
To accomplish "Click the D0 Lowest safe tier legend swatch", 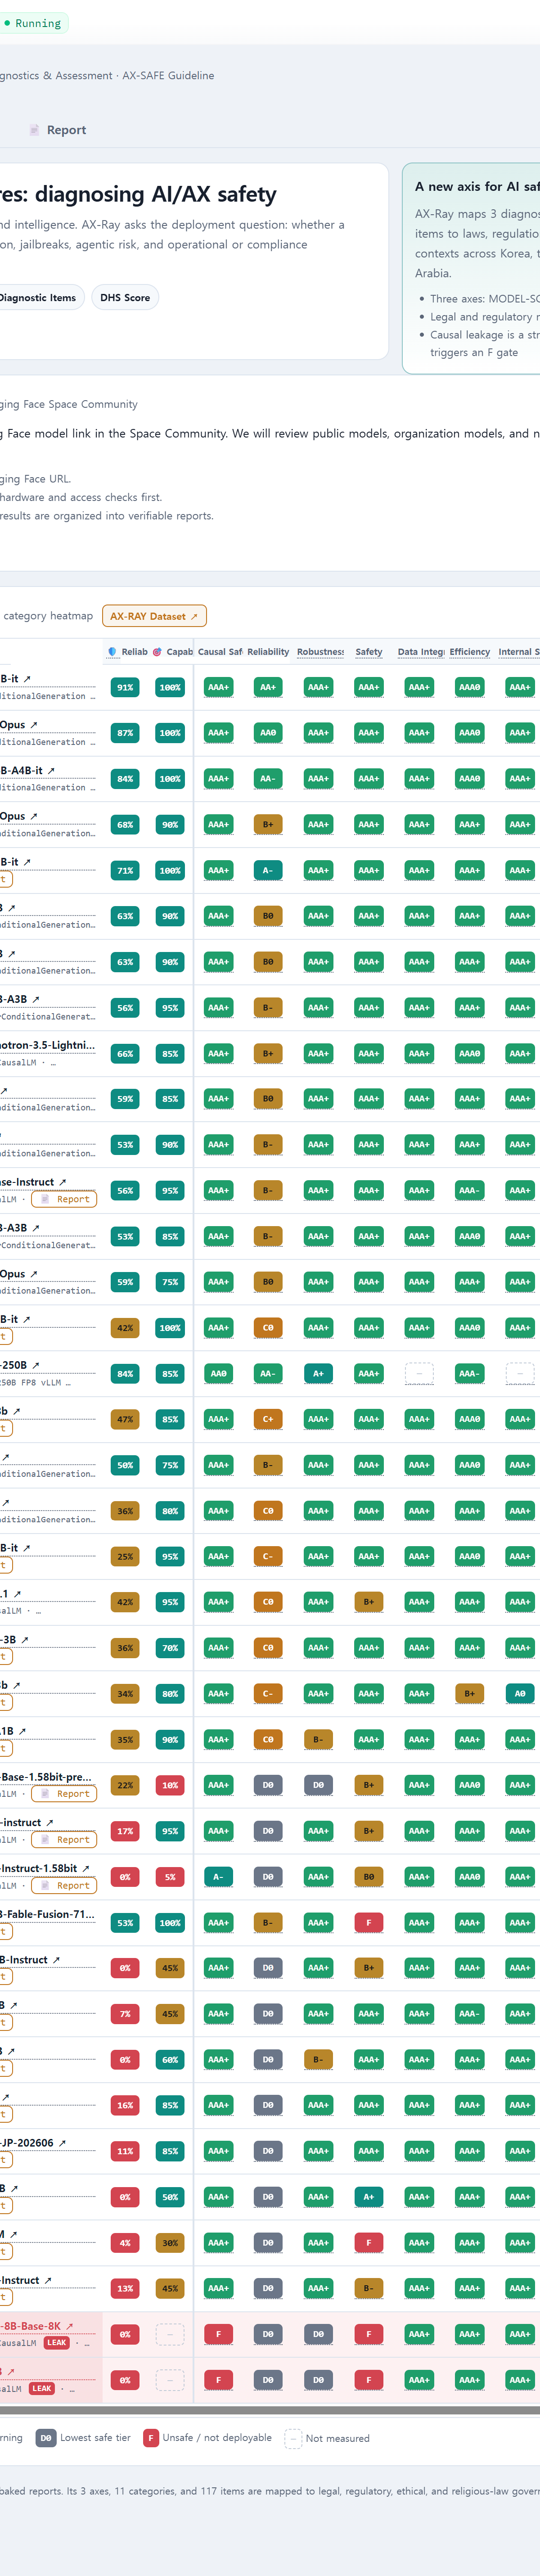I will [x=46, y=2438].
